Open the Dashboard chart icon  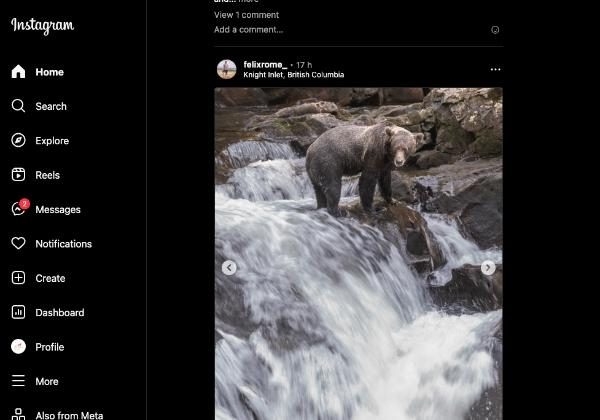coord(18,312)
